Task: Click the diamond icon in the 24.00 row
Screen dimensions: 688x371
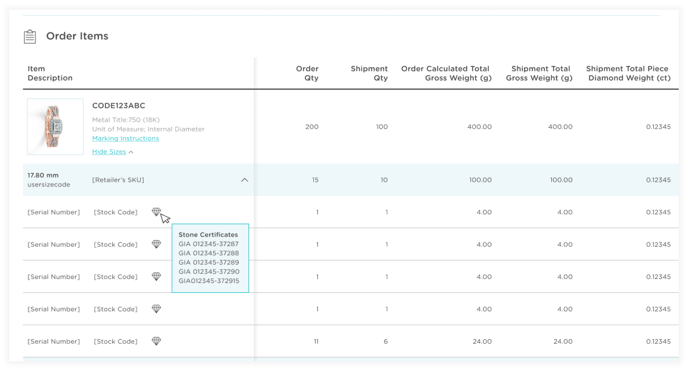Action: 156,341
